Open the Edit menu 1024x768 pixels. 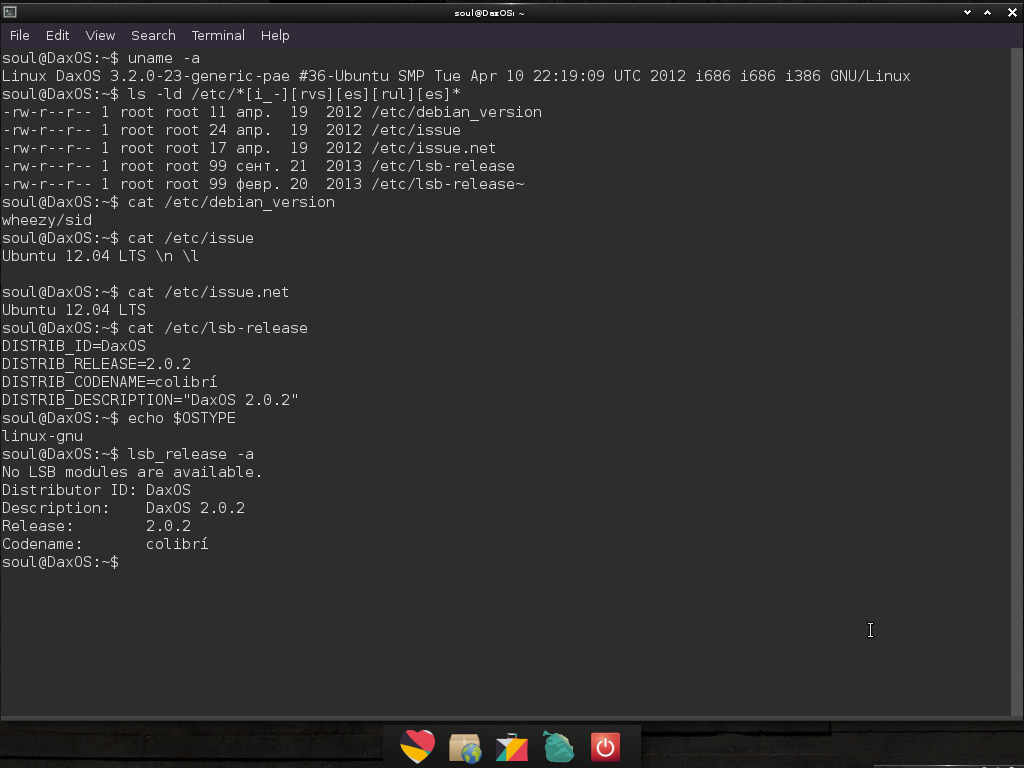tap(57, 35)
